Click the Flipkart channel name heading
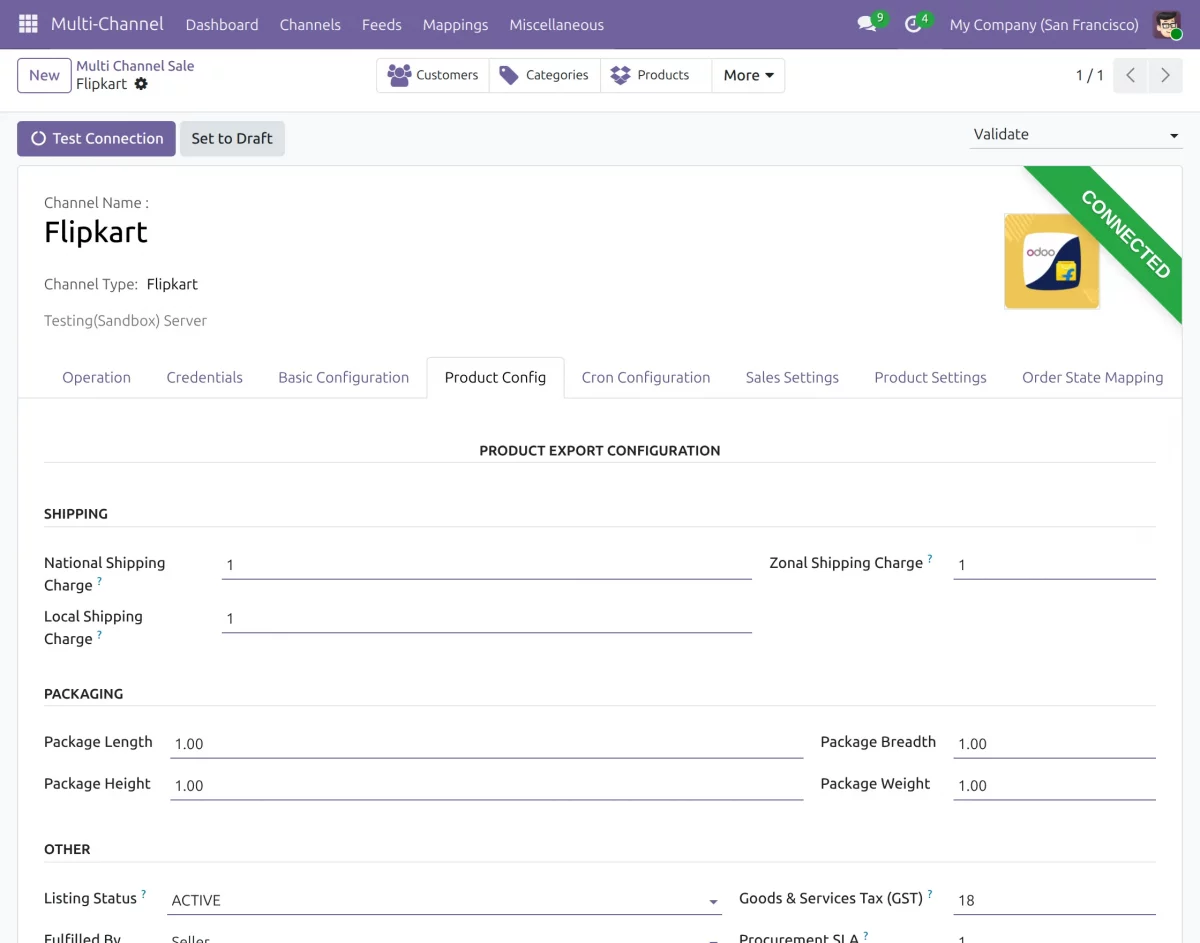 point(96,232)
